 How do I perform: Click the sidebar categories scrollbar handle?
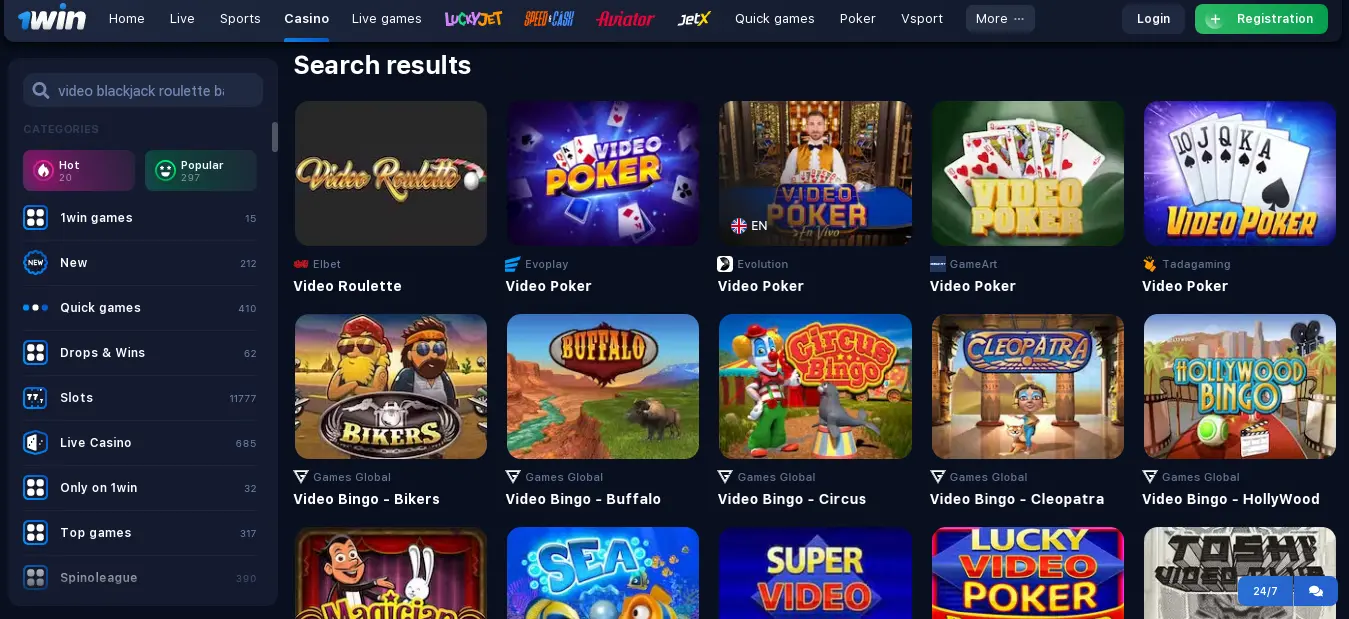pyautogui.click(x=275, y=137)
